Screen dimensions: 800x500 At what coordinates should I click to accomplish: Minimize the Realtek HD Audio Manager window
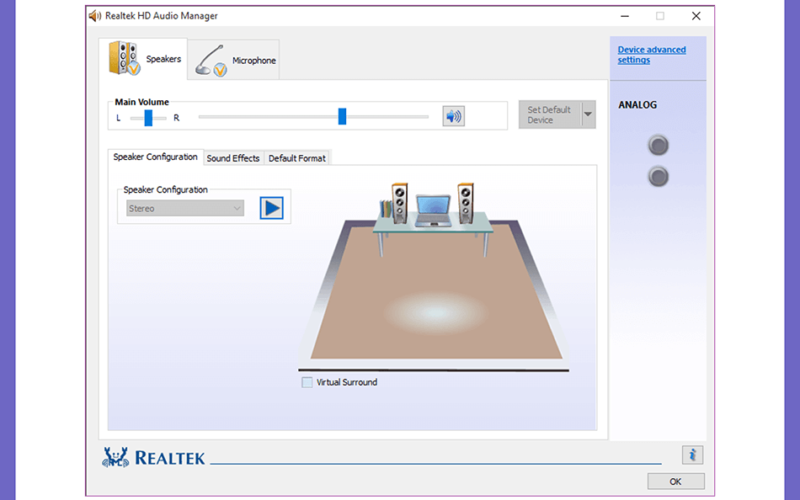pyautogui.click(x=624, y=16)
